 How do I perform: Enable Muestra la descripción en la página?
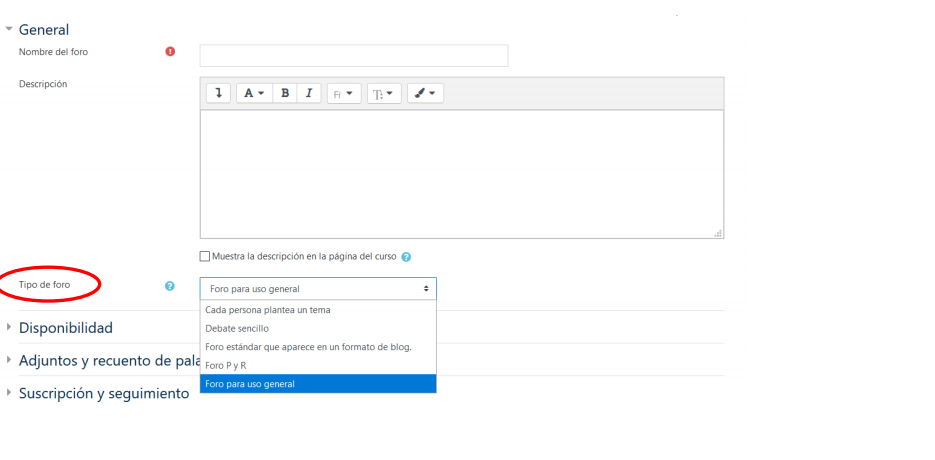206,256
